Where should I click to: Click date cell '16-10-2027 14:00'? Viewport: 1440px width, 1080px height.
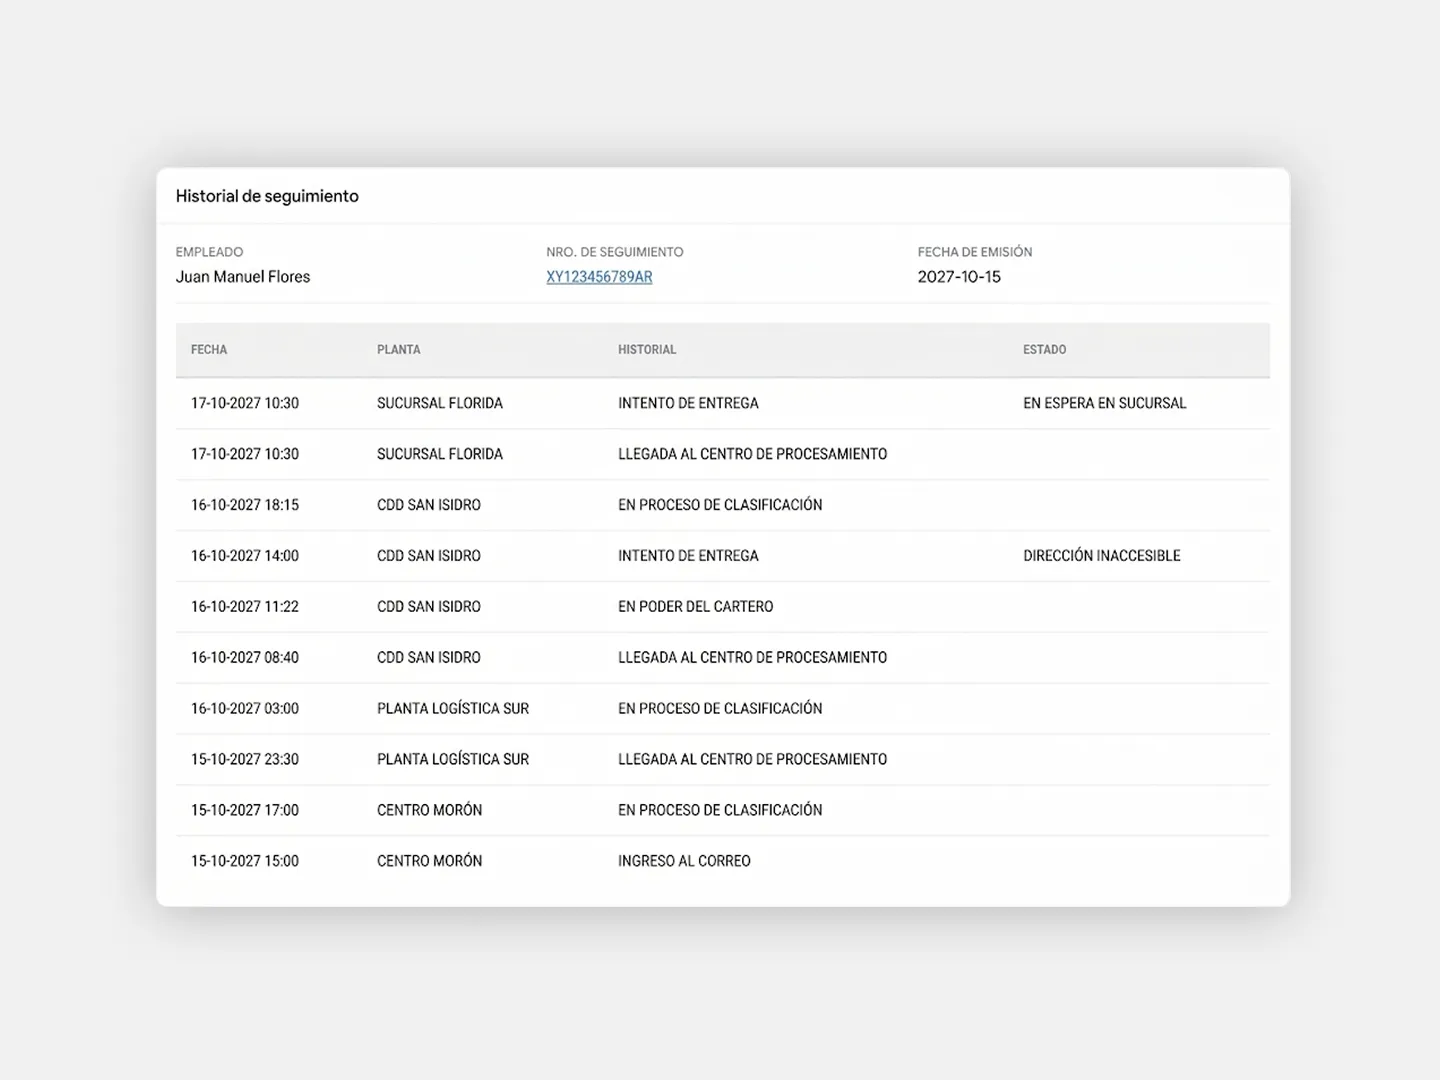tap(245, 556)
